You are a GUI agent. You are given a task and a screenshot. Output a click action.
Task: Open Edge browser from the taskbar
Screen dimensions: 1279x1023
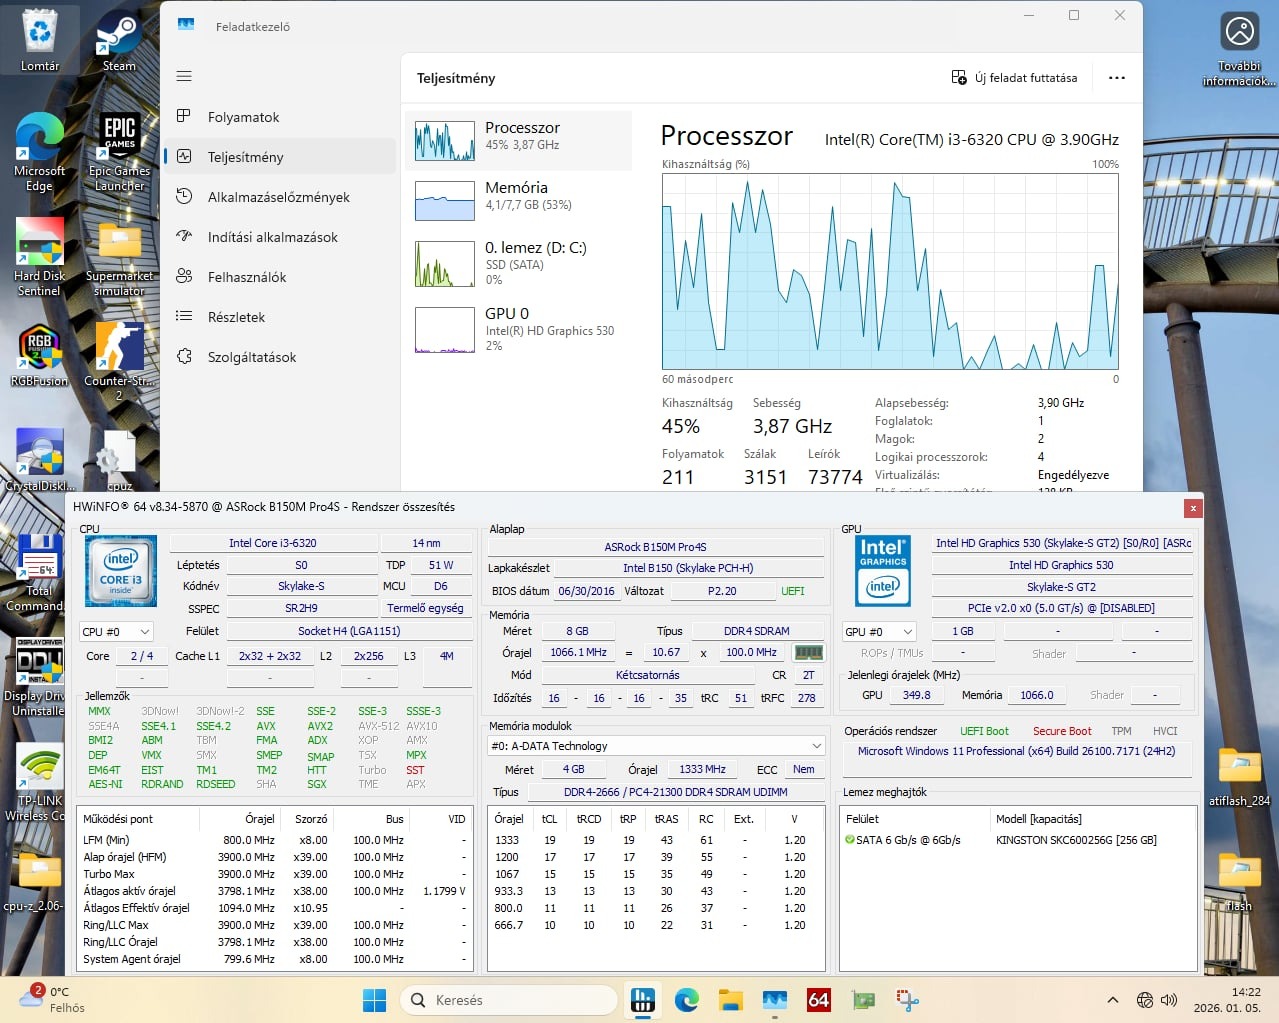click(x=687, y=1000)
